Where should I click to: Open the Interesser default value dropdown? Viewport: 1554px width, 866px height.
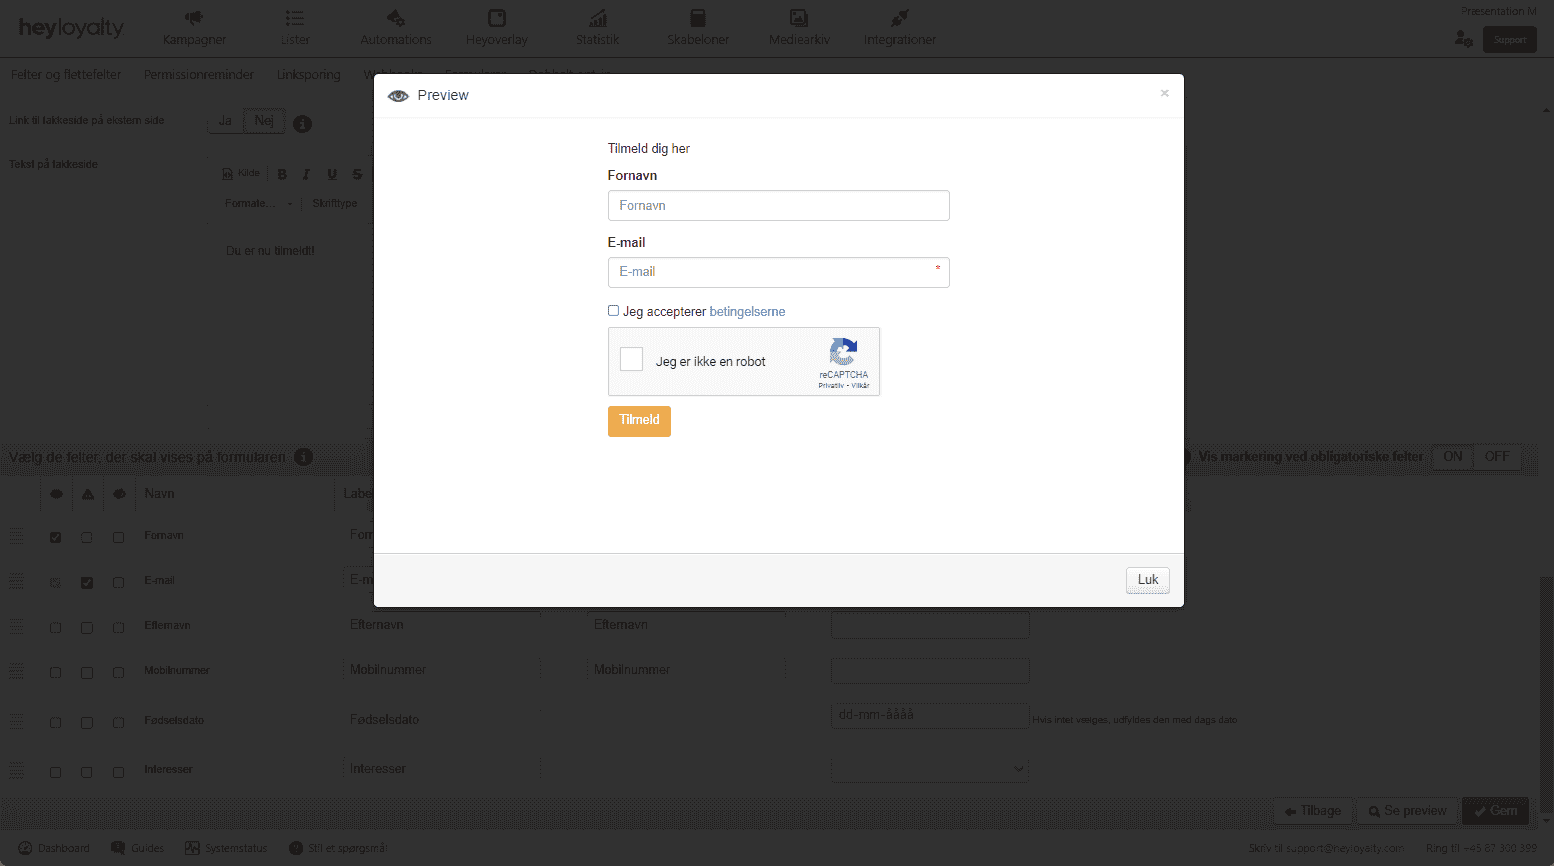pyautogui.click(x=929, y=769)
